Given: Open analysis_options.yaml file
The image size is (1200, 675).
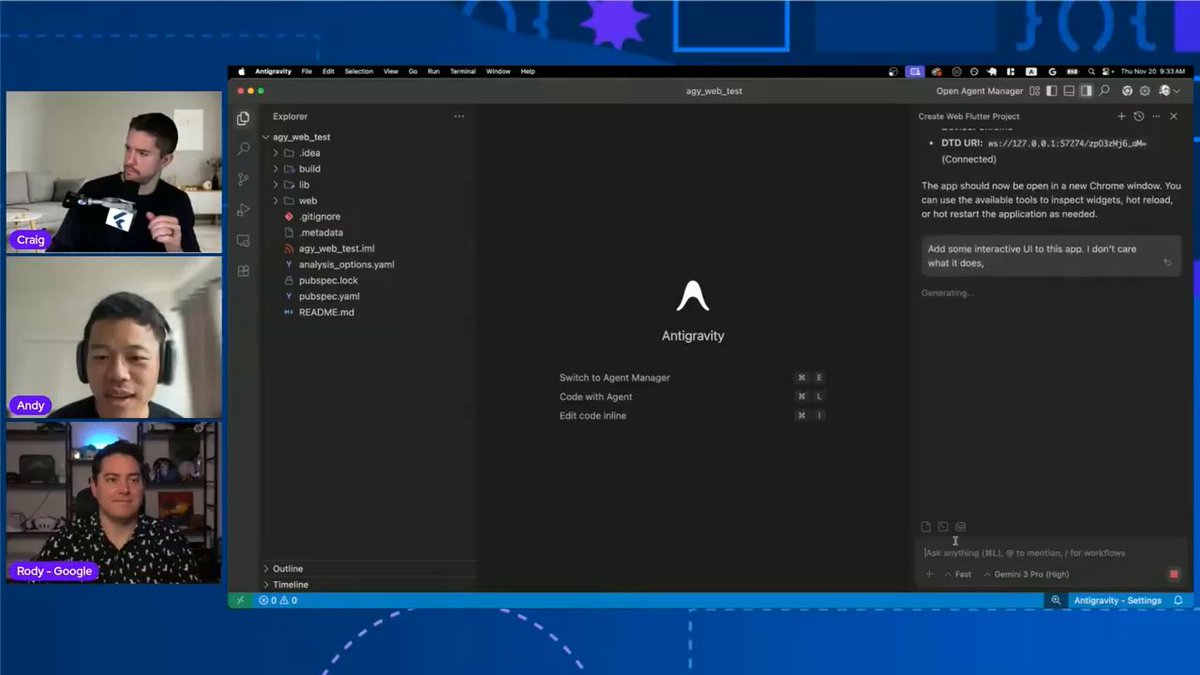Looking at the screenshot, I should 346,265.
